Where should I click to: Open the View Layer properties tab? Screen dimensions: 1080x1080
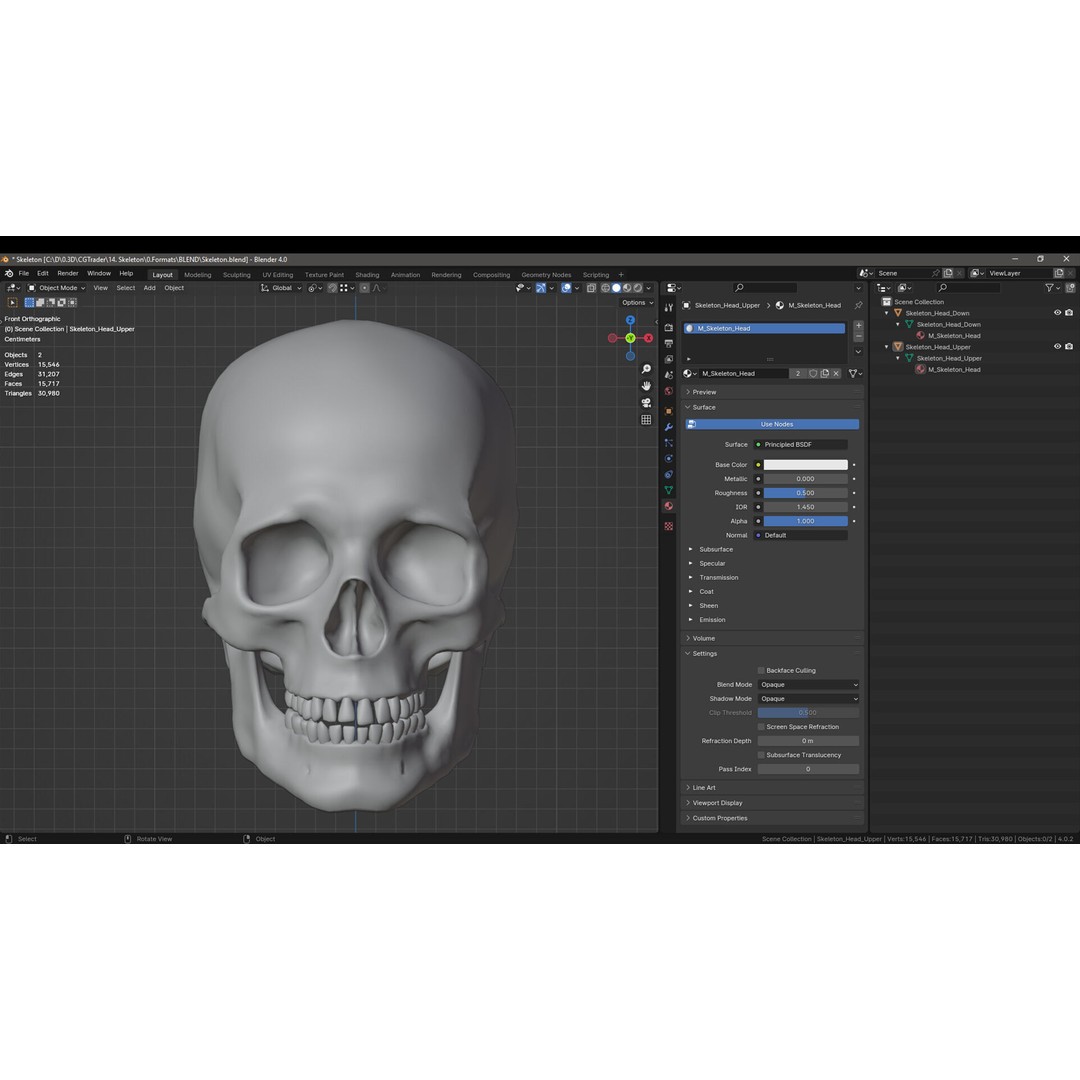click(668, 359)
